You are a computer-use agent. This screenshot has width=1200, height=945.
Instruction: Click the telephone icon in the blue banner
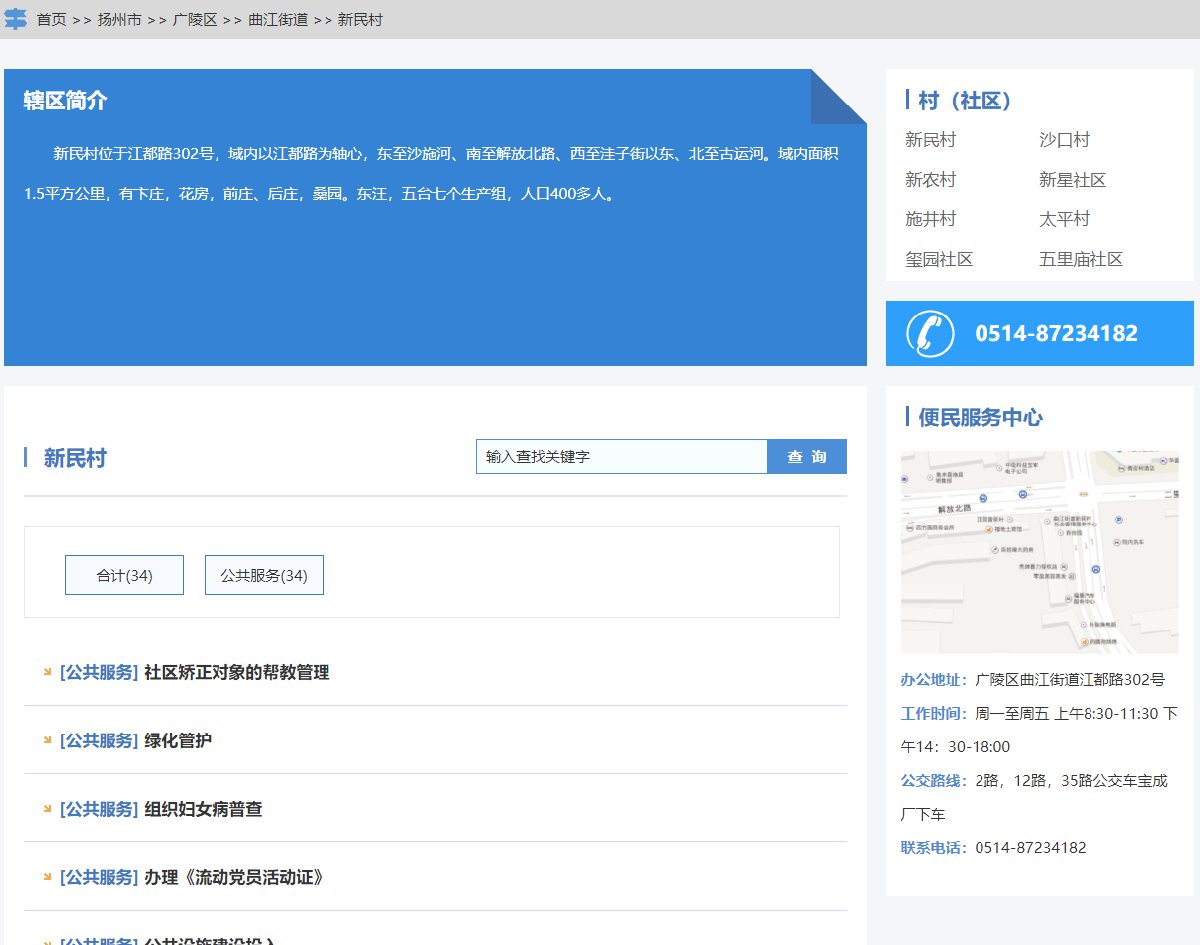coord(929,334)
